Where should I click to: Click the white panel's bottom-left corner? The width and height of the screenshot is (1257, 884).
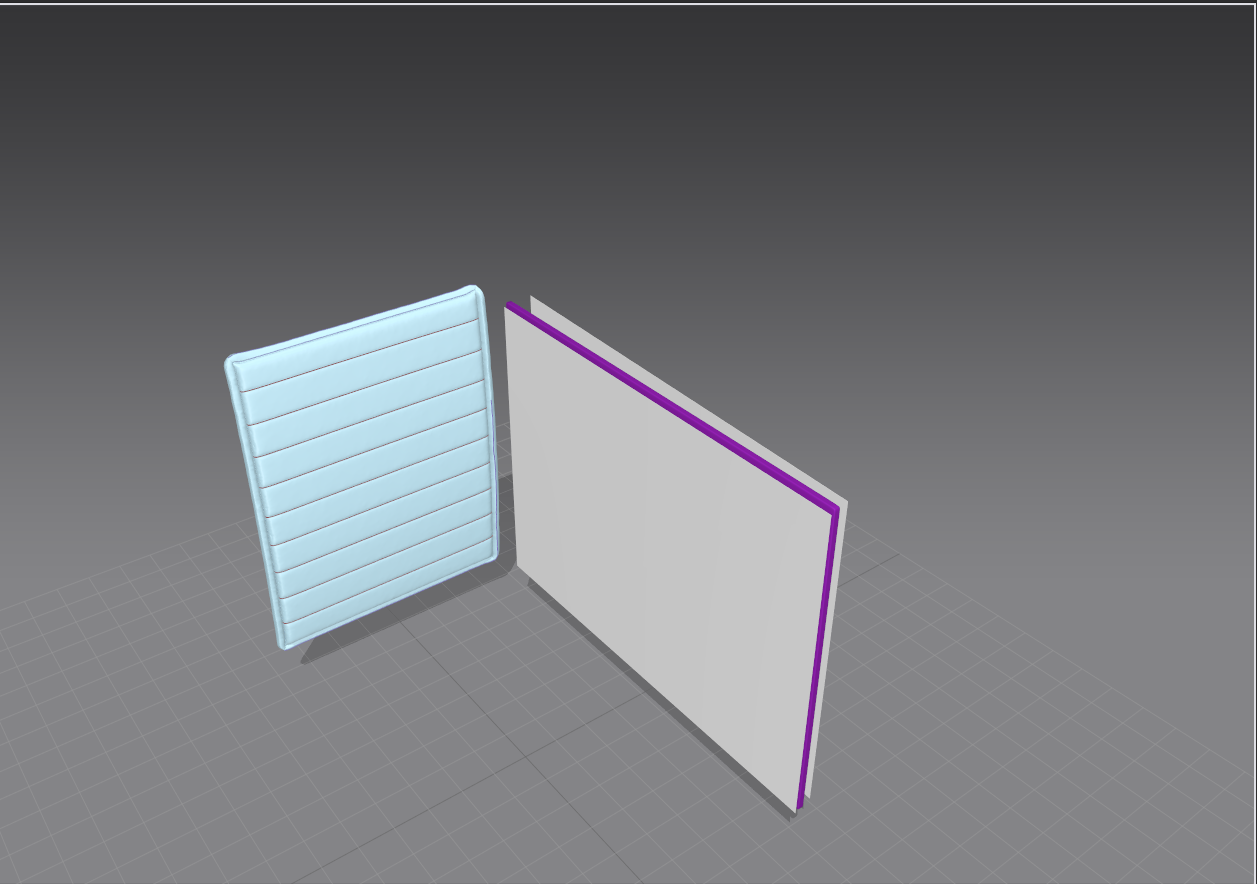tap(519, 566)
